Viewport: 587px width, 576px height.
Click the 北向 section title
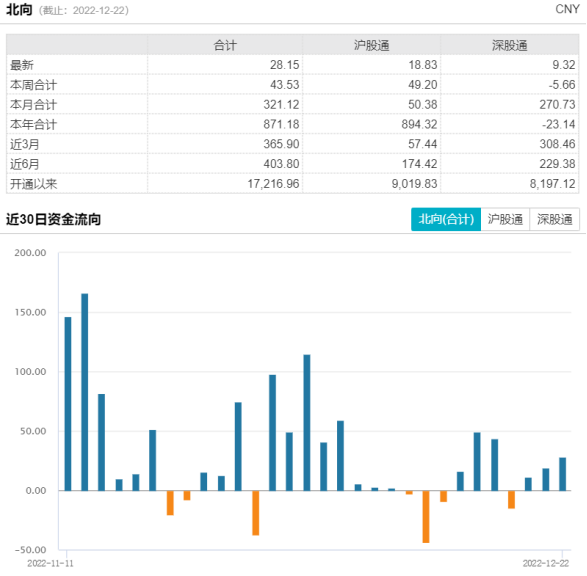[x=19, y=9]
